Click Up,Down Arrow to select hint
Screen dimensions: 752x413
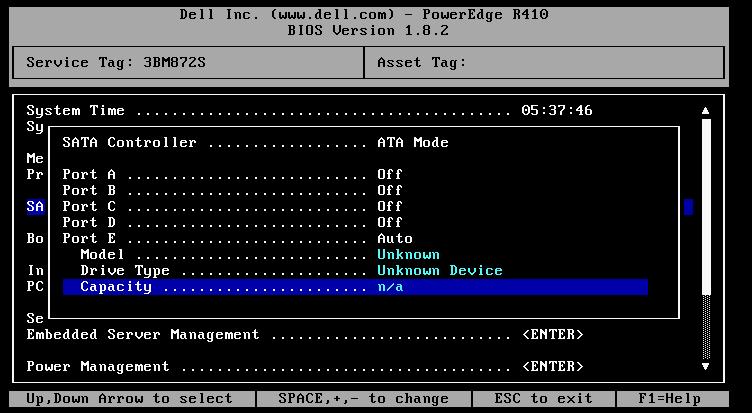[x=129, y=399]
